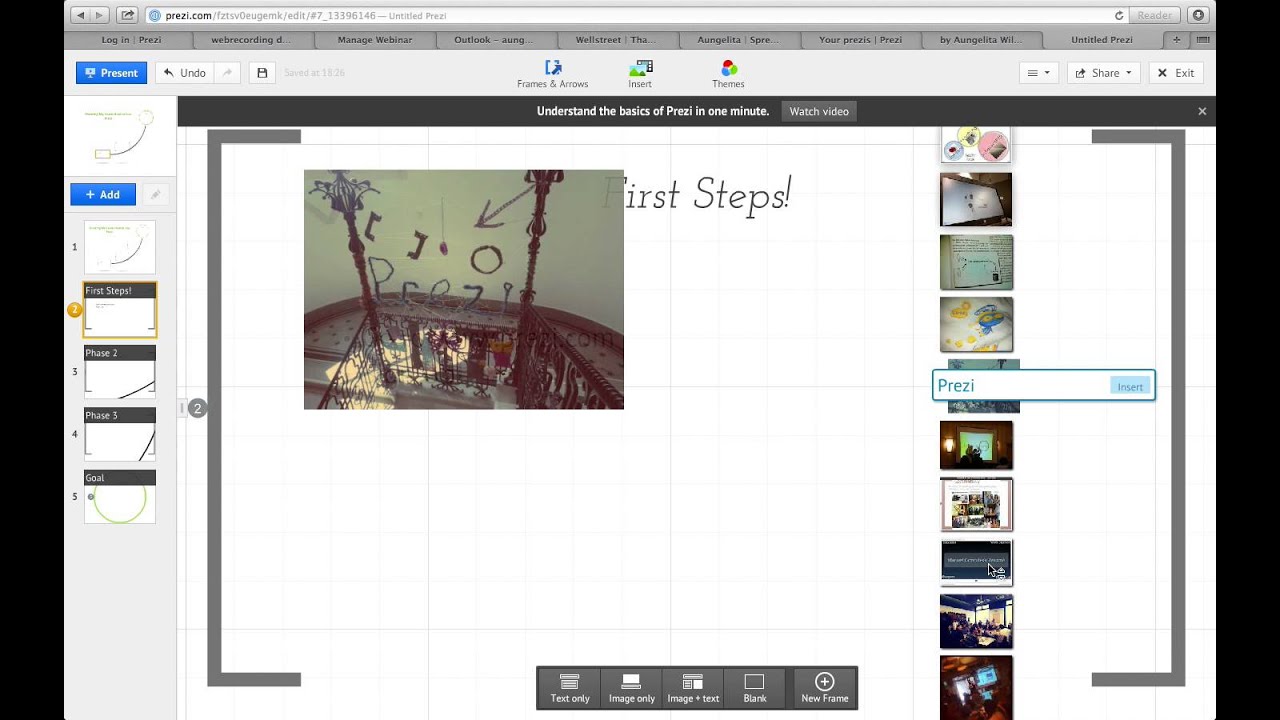Select path step 1 thumbnail
The width and height of the screenshot is (1280, 720).
(x=120, y=247)
